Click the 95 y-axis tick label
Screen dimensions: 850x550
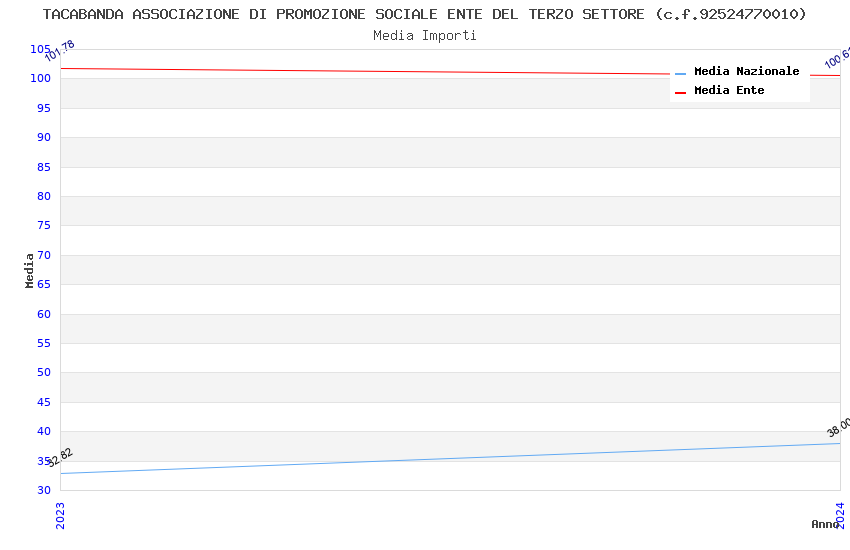point(43,108)
